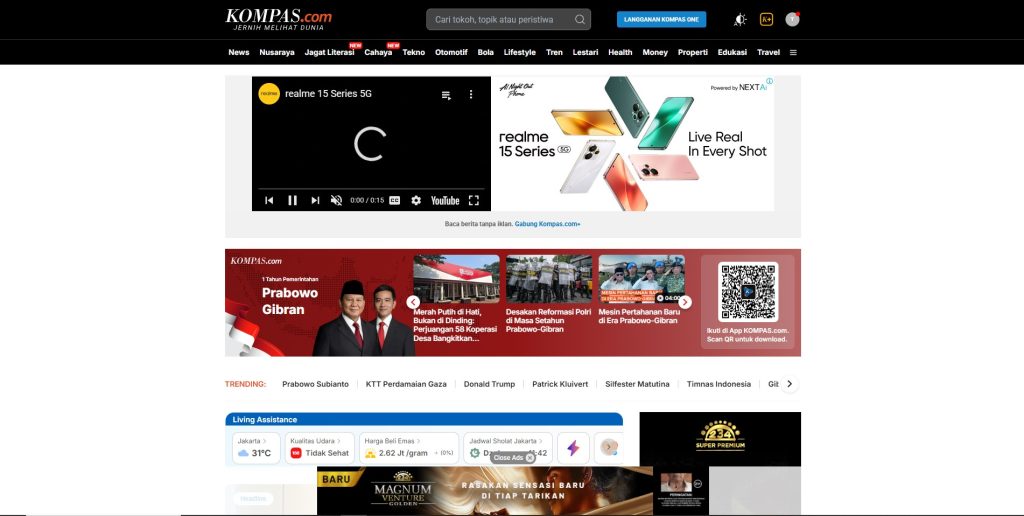Open the video playlist queue icon
This screenshot has width=1024, height=516.
pos(446,95)
